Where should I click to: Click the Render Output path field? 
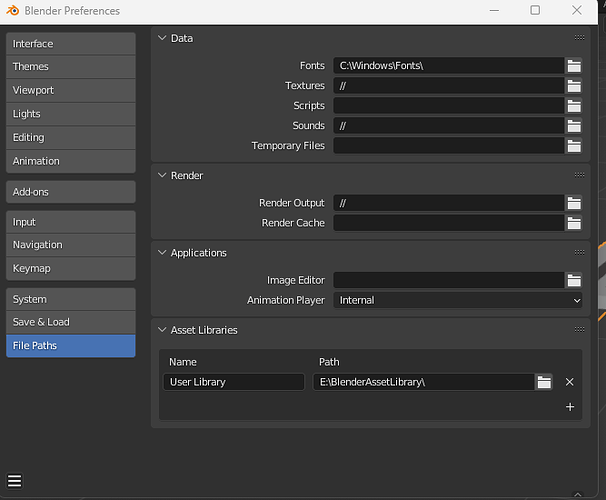pyautogui.click(x=449, y=203)
